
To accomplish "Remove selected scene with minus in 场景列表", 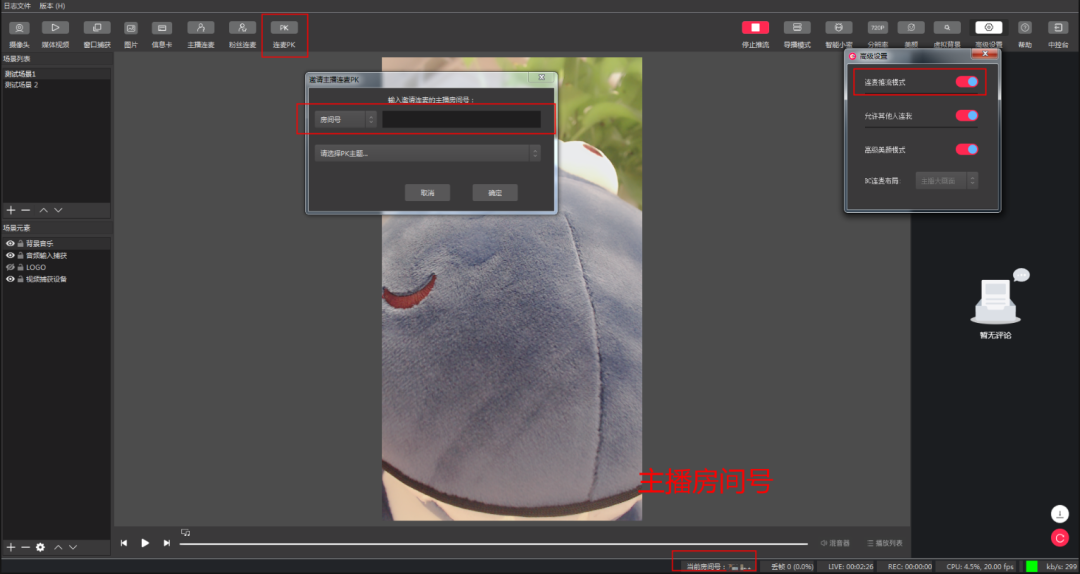I will point(25,210).
